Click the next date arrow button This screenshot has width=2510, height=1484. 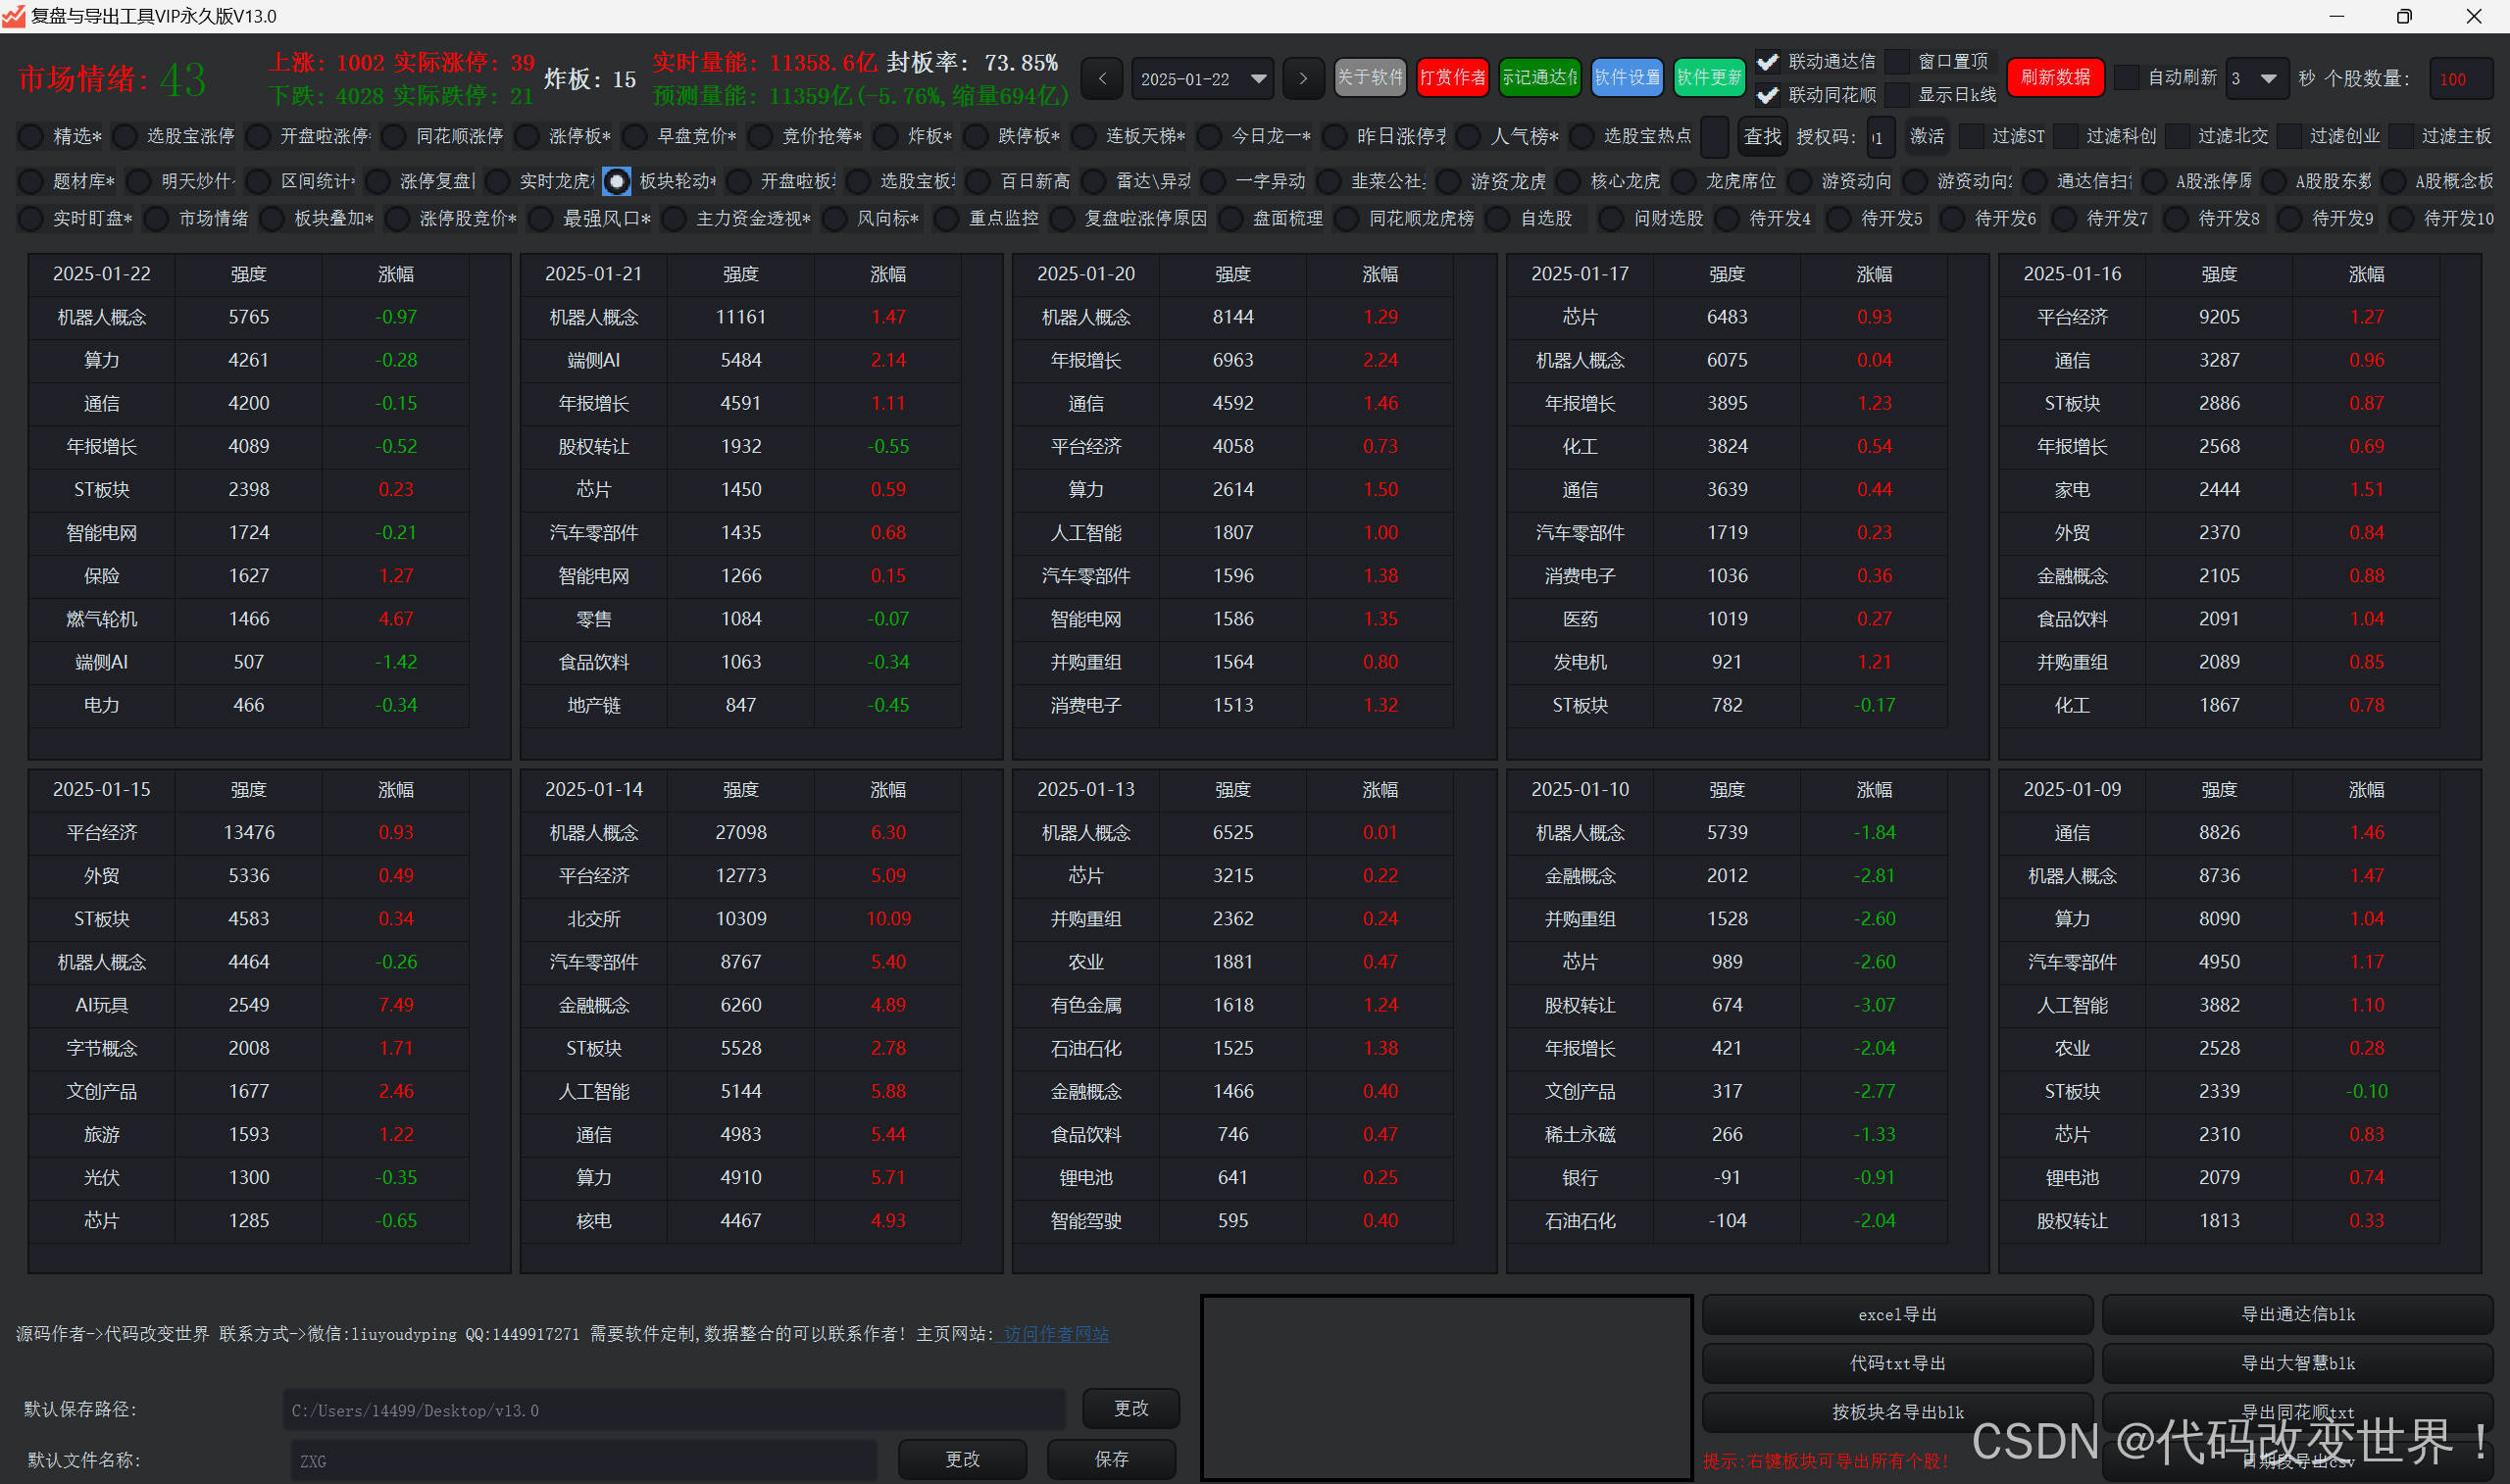click(1302, 78)
